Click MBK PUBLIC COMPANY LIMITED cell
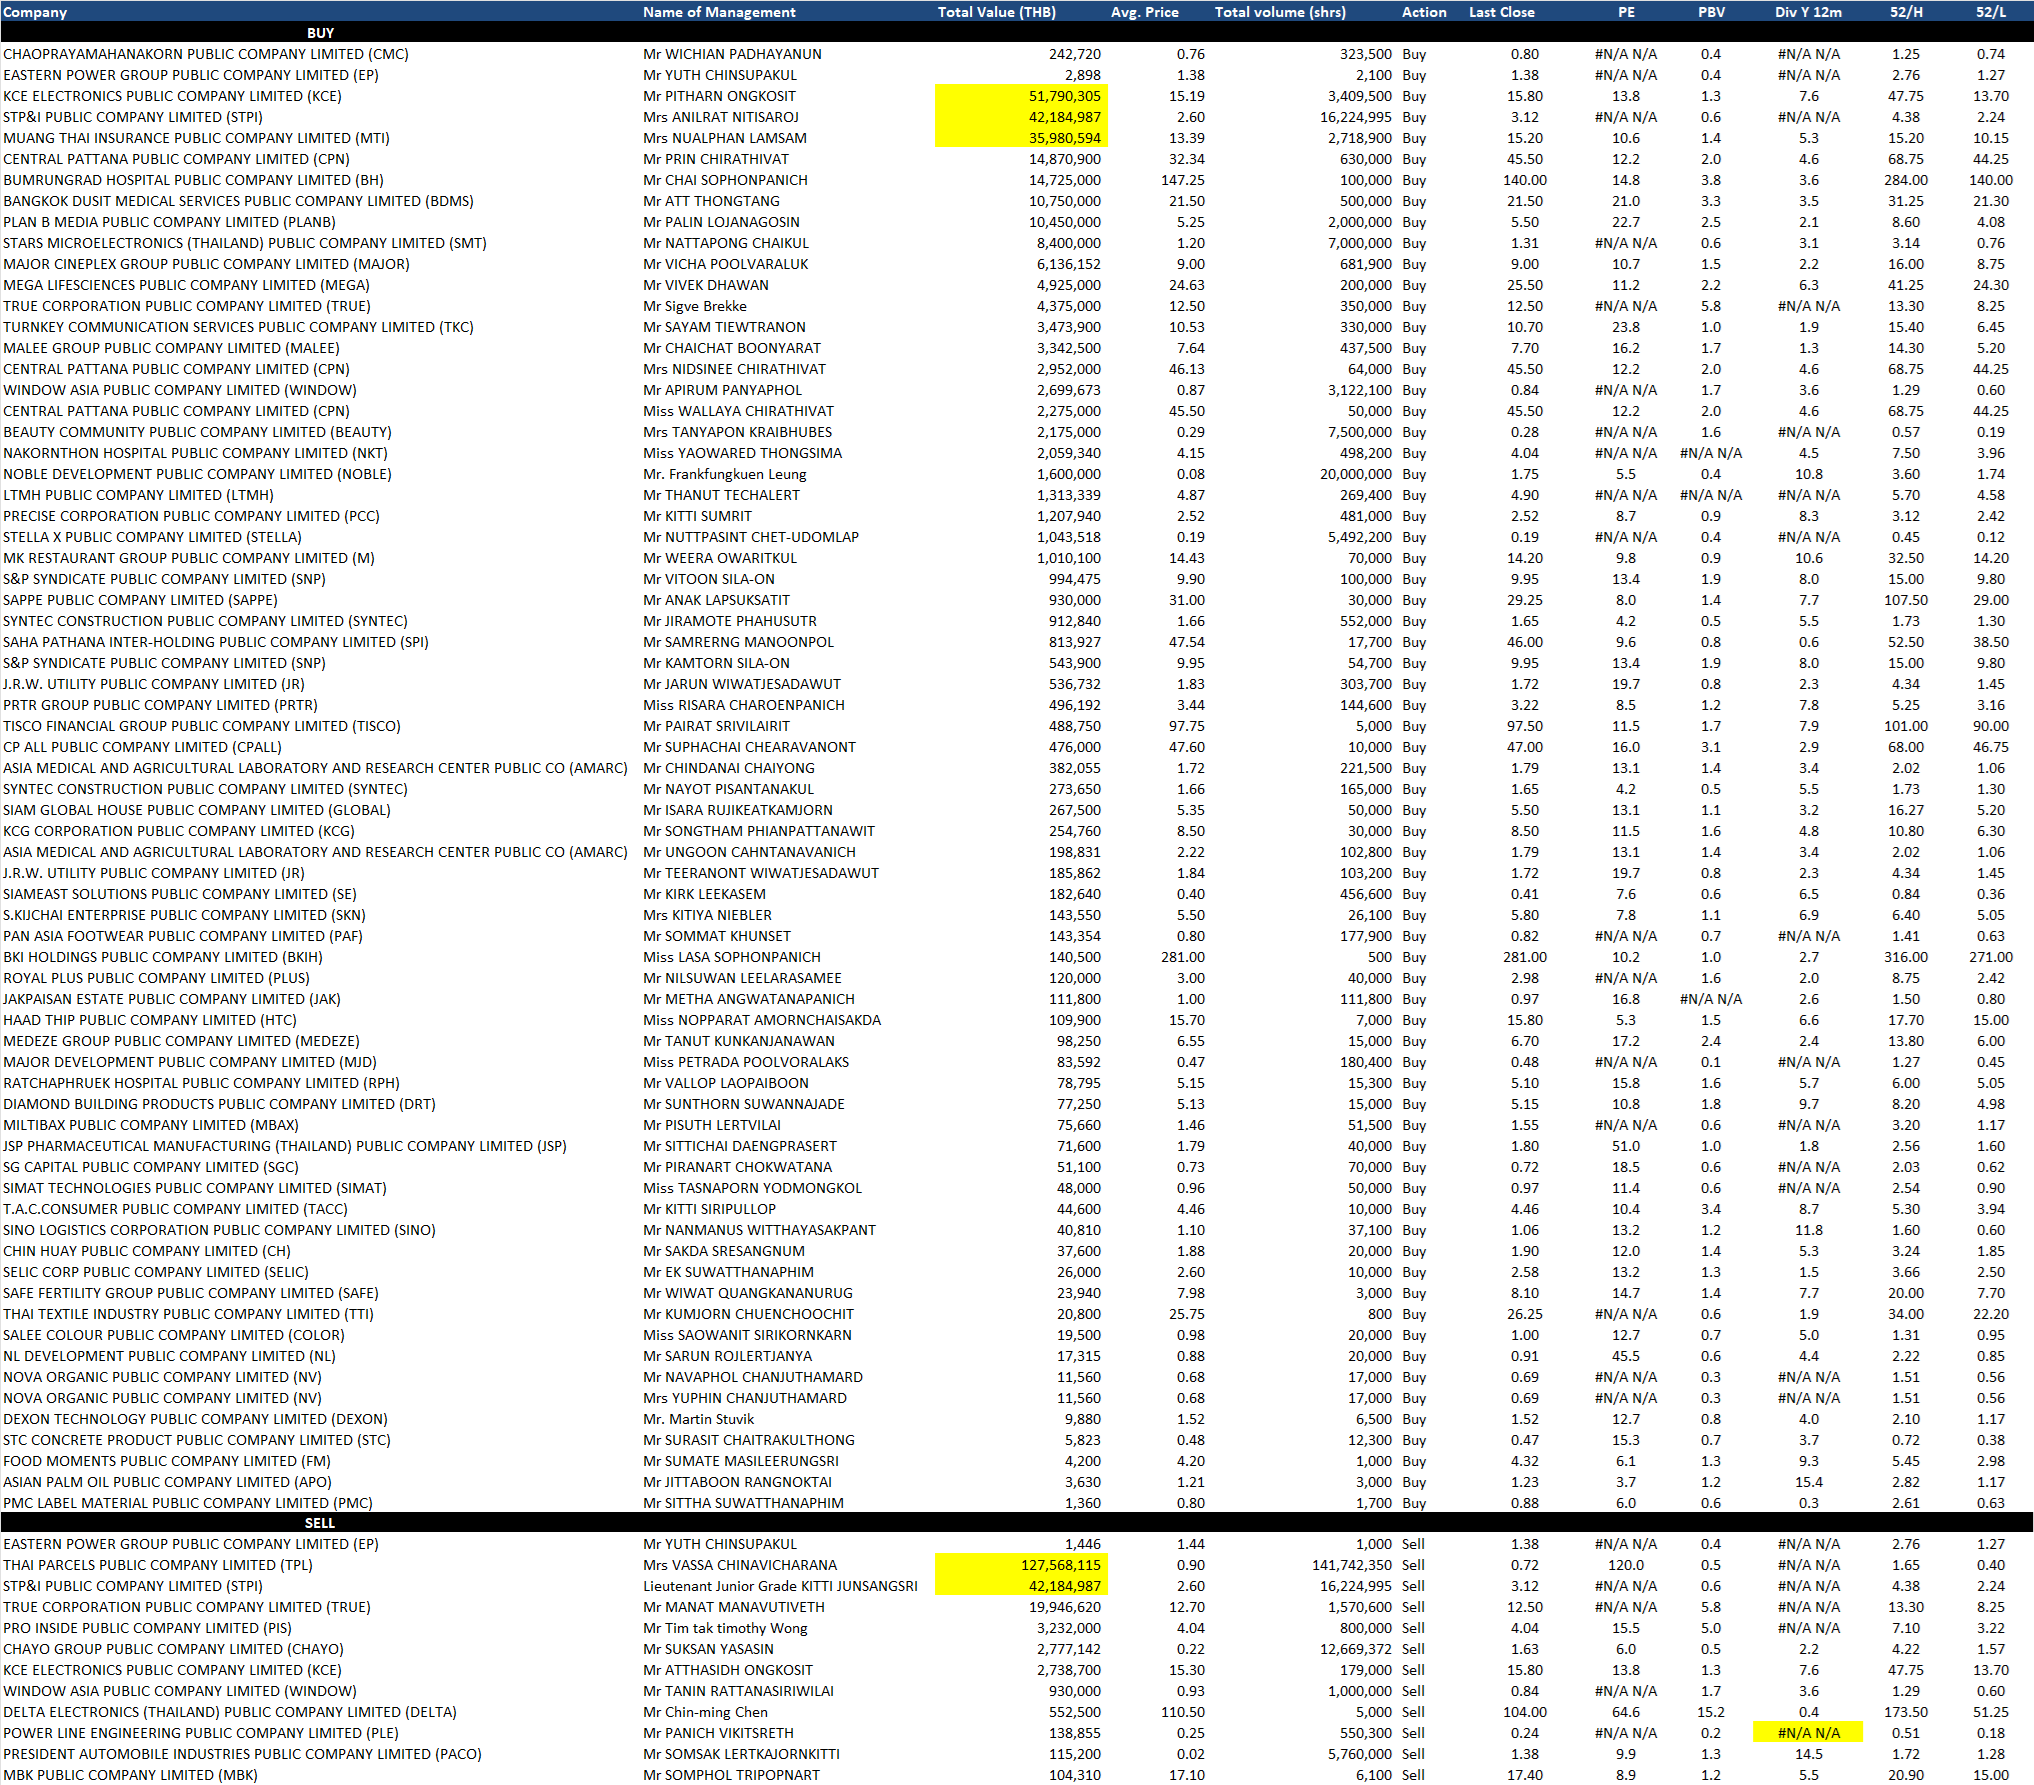 pyautogui.click(x=130, y=1775)
